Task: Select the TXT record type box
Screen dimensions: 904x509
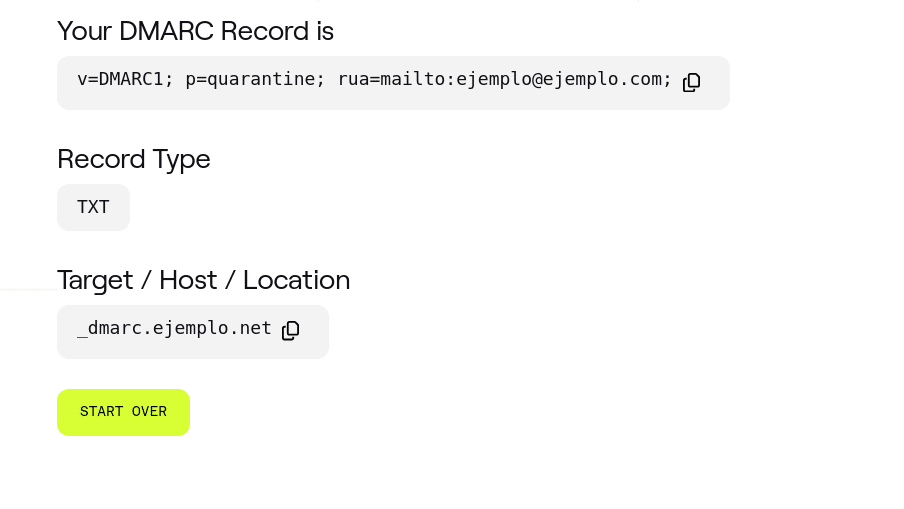Action: coord(93,207)
